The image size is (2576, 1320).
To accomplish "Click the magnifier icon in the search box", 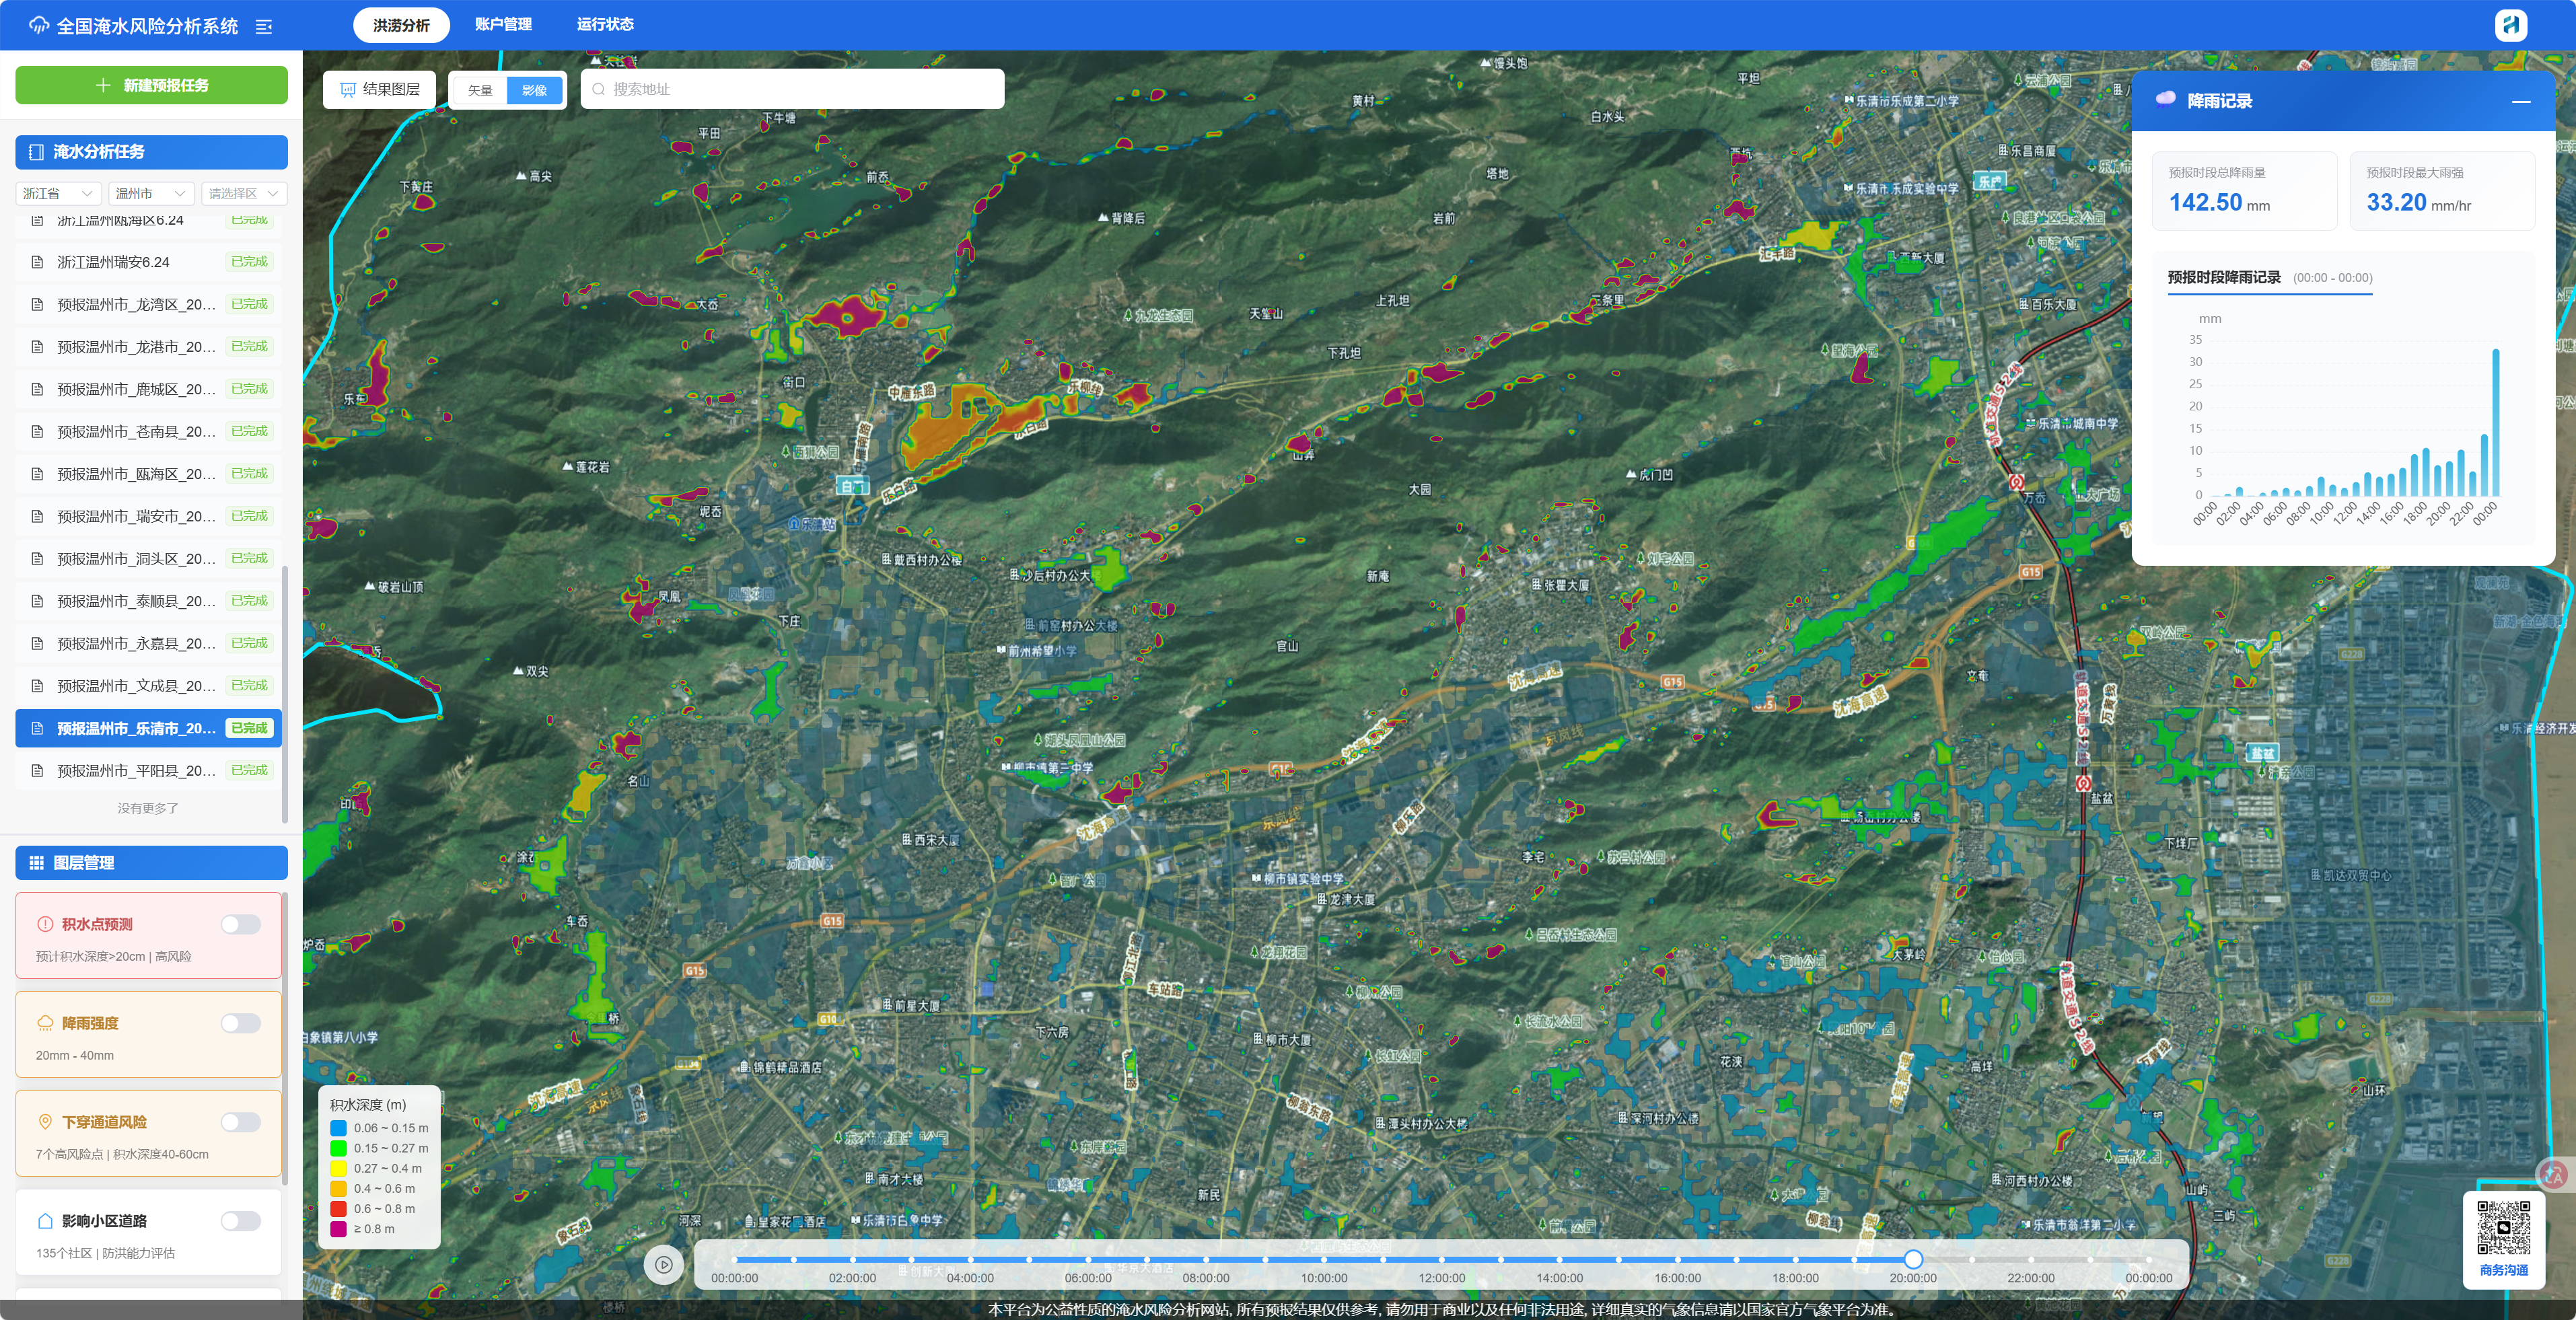I will [x=598, y=89].
